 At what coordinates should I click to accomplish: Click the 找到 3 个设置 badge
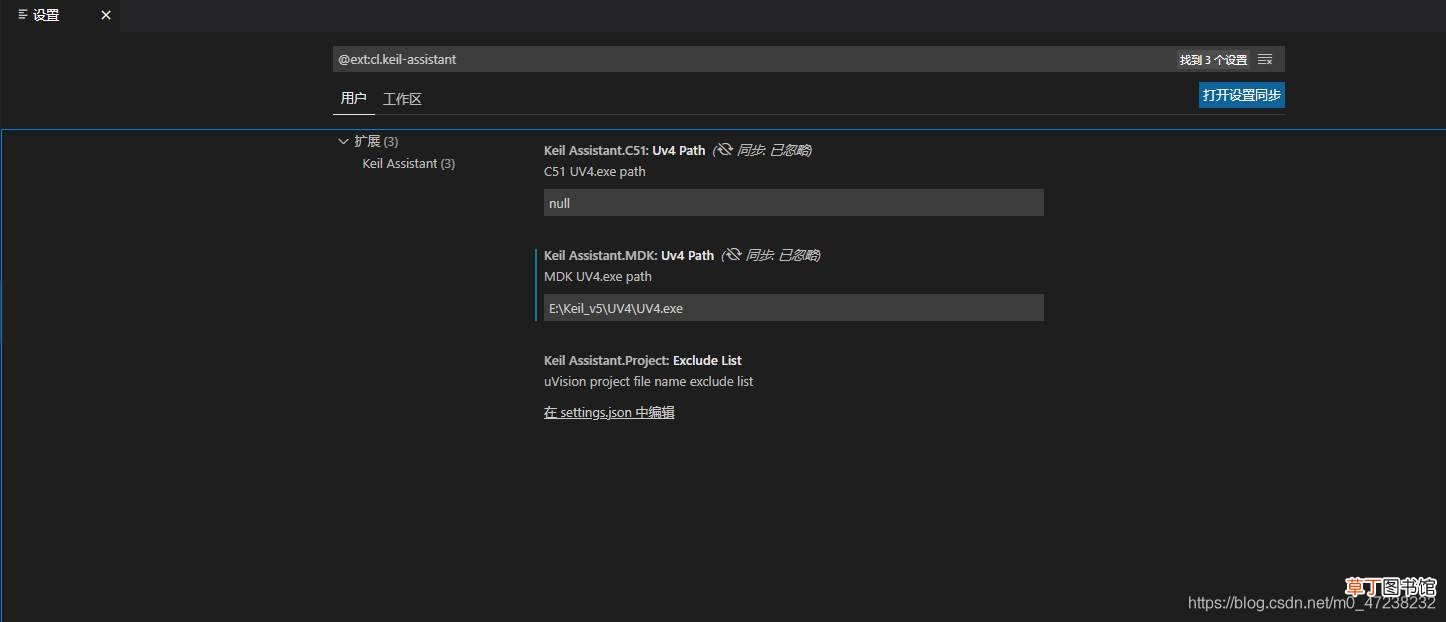coord(1213,60)
